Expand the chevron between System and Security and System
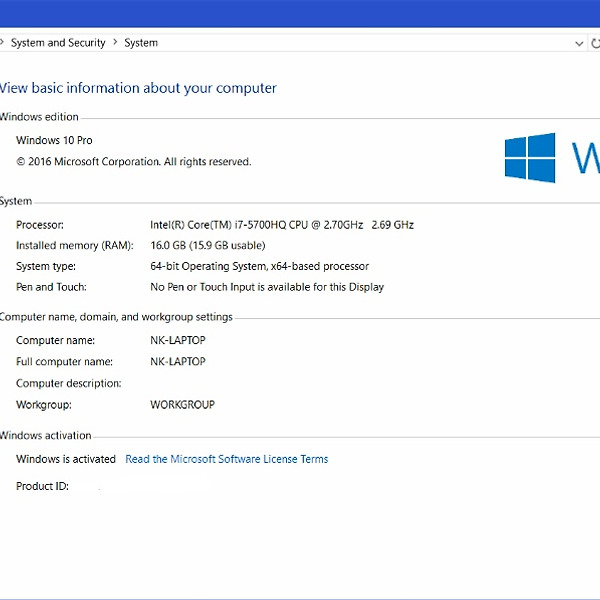 115,43
